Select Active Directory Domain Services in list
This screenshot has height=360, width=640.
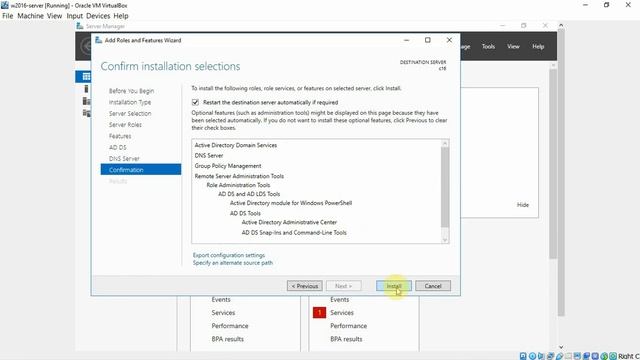point(236,145)
